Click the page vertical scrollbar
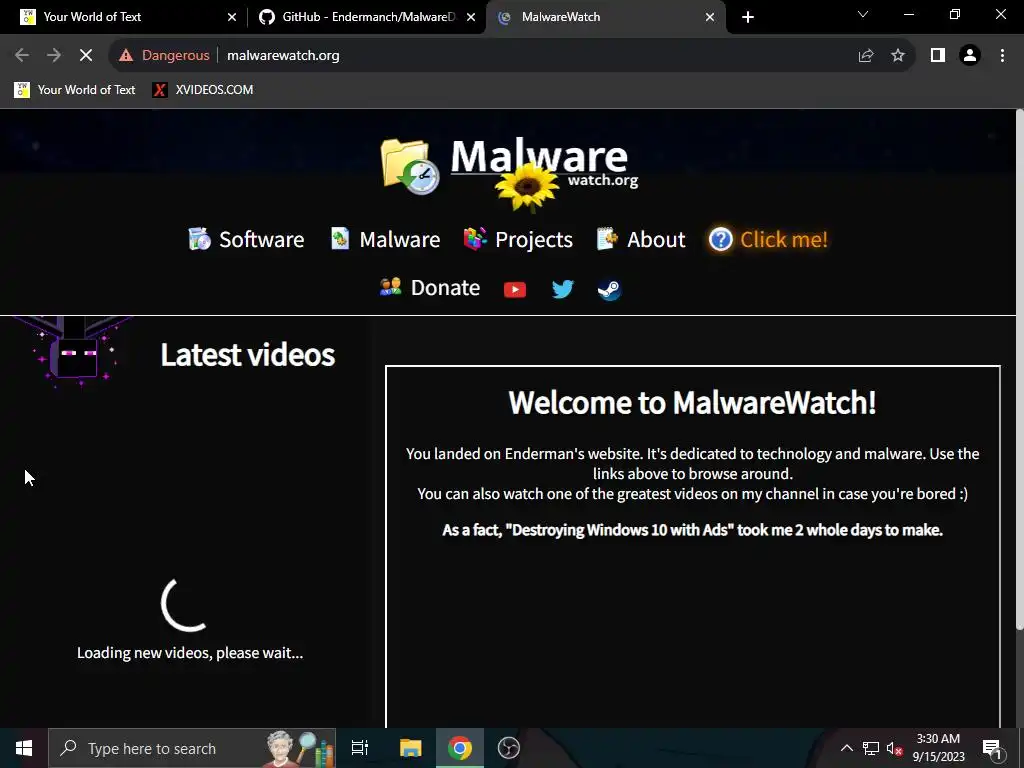The width and height of the screenshot is (1024, 768). click(1019, 369)
